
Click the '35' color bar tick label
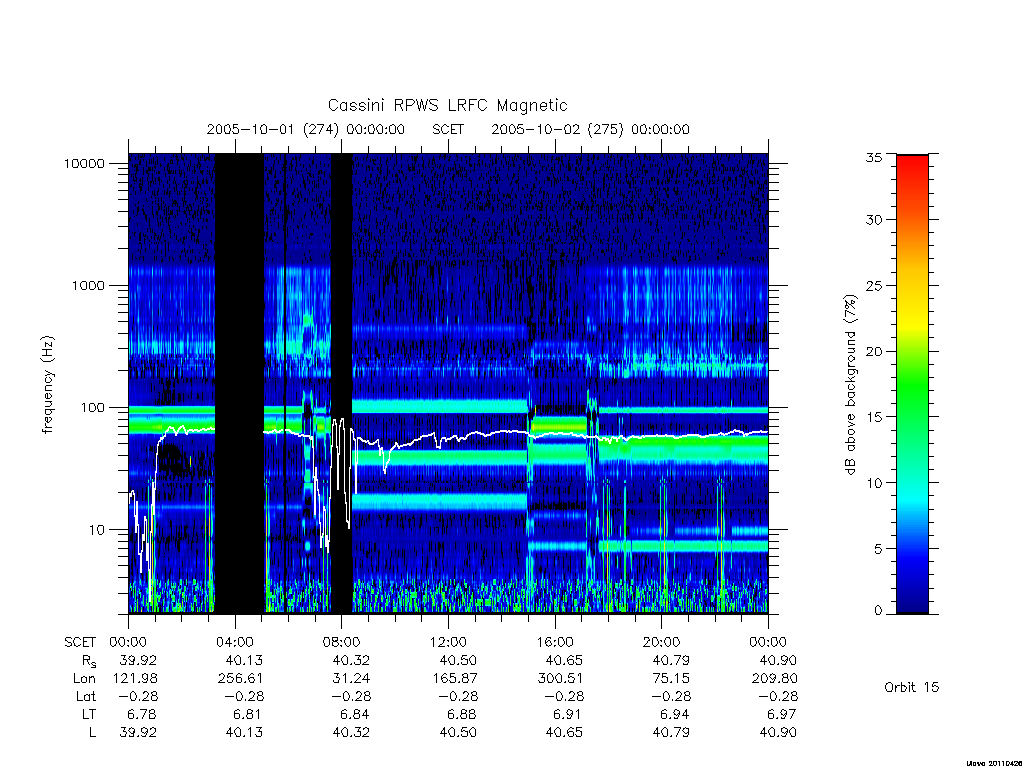873,157
